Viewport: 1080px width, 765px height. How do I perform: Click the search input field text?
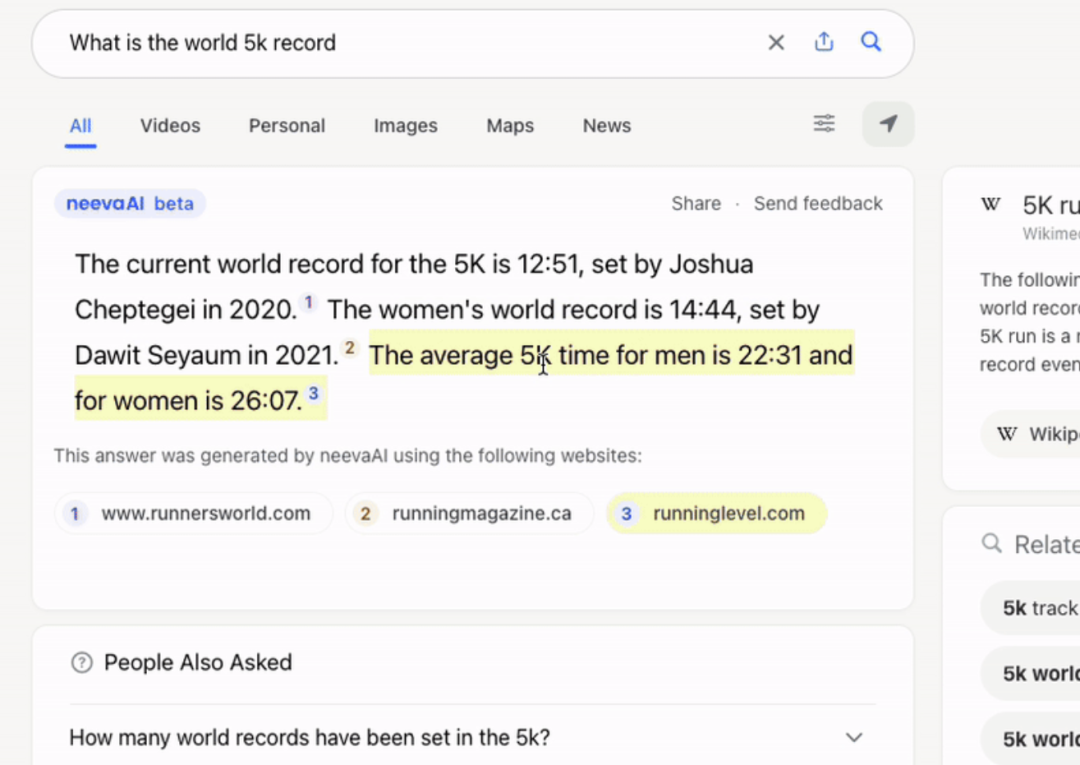(202, 43)
